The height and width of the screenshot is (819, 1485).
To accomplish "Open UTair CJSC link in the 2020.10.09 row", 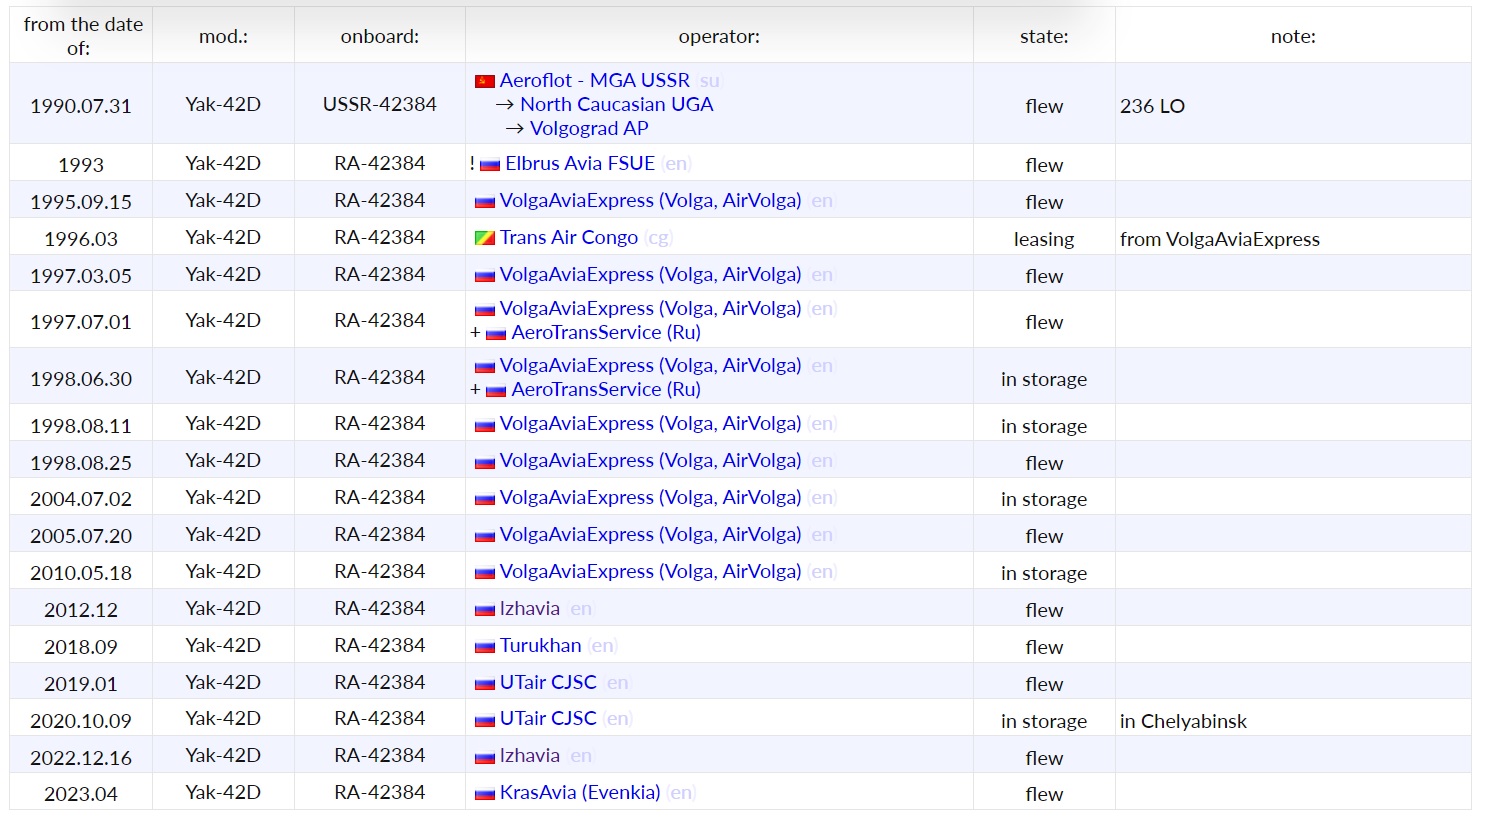I will [x=548, y=718].
